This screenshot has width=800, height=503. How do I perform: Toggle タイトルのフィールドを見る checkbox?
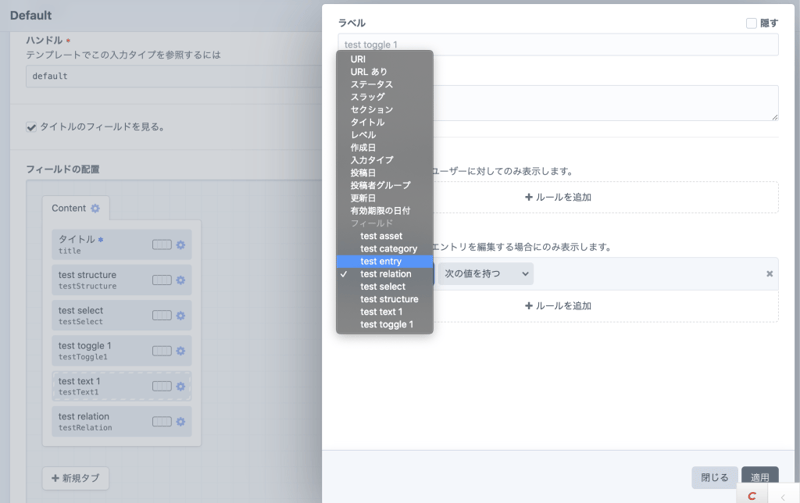click(32, 127)
